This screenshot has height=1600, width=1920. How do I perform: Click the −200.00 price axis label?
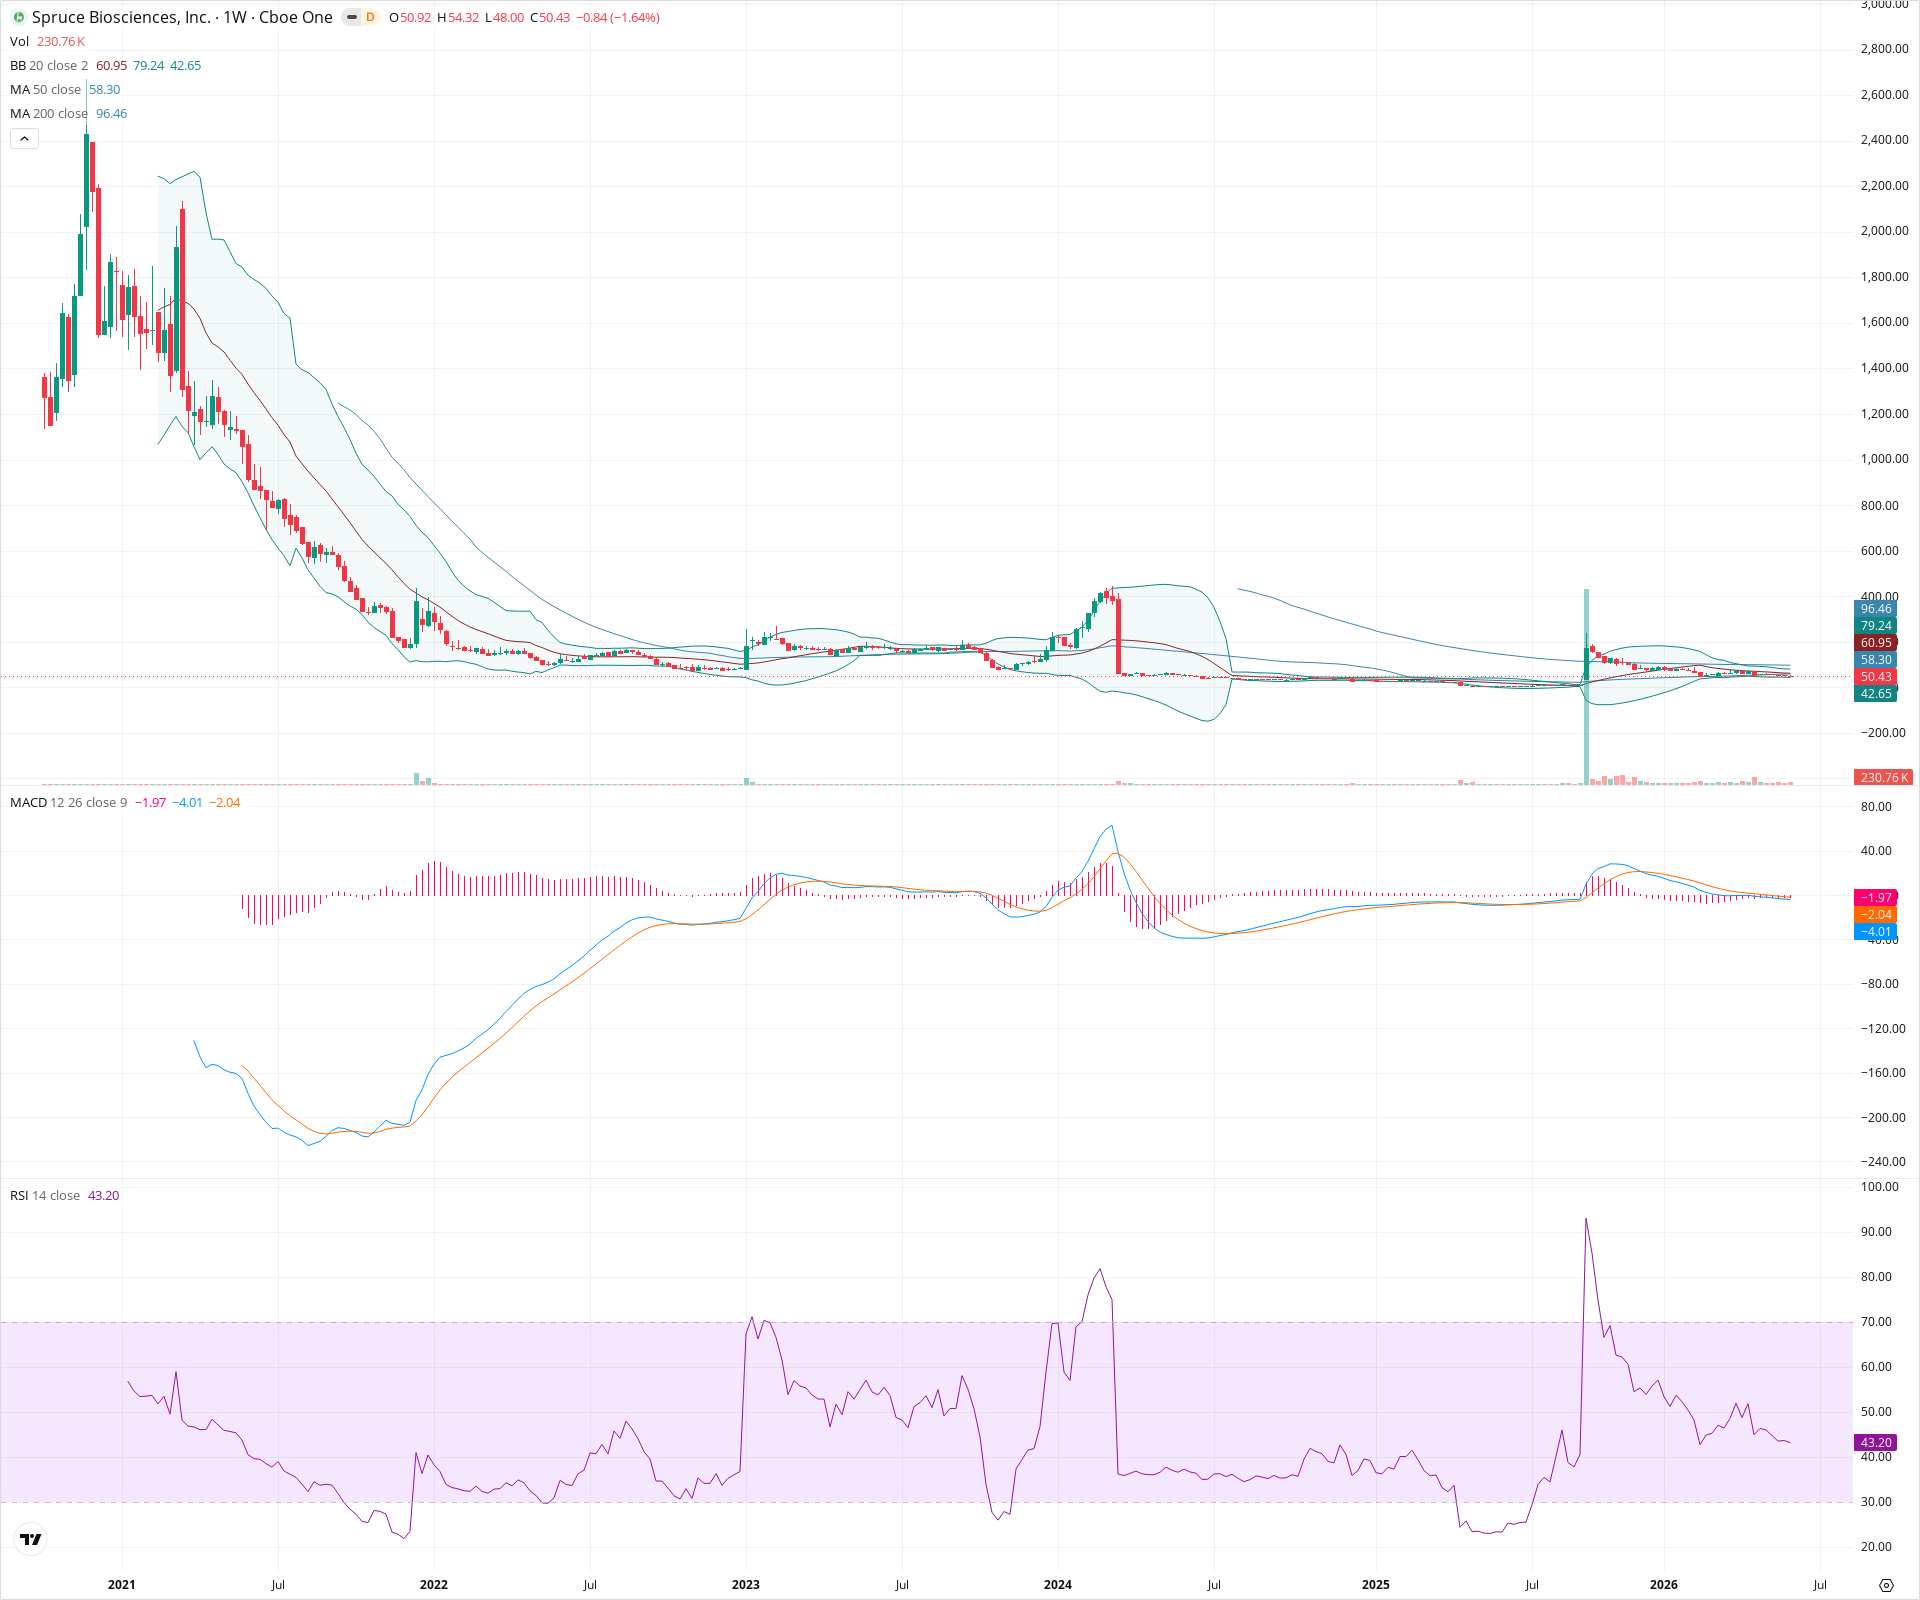pyautogui.click(x=1884, y=732)
